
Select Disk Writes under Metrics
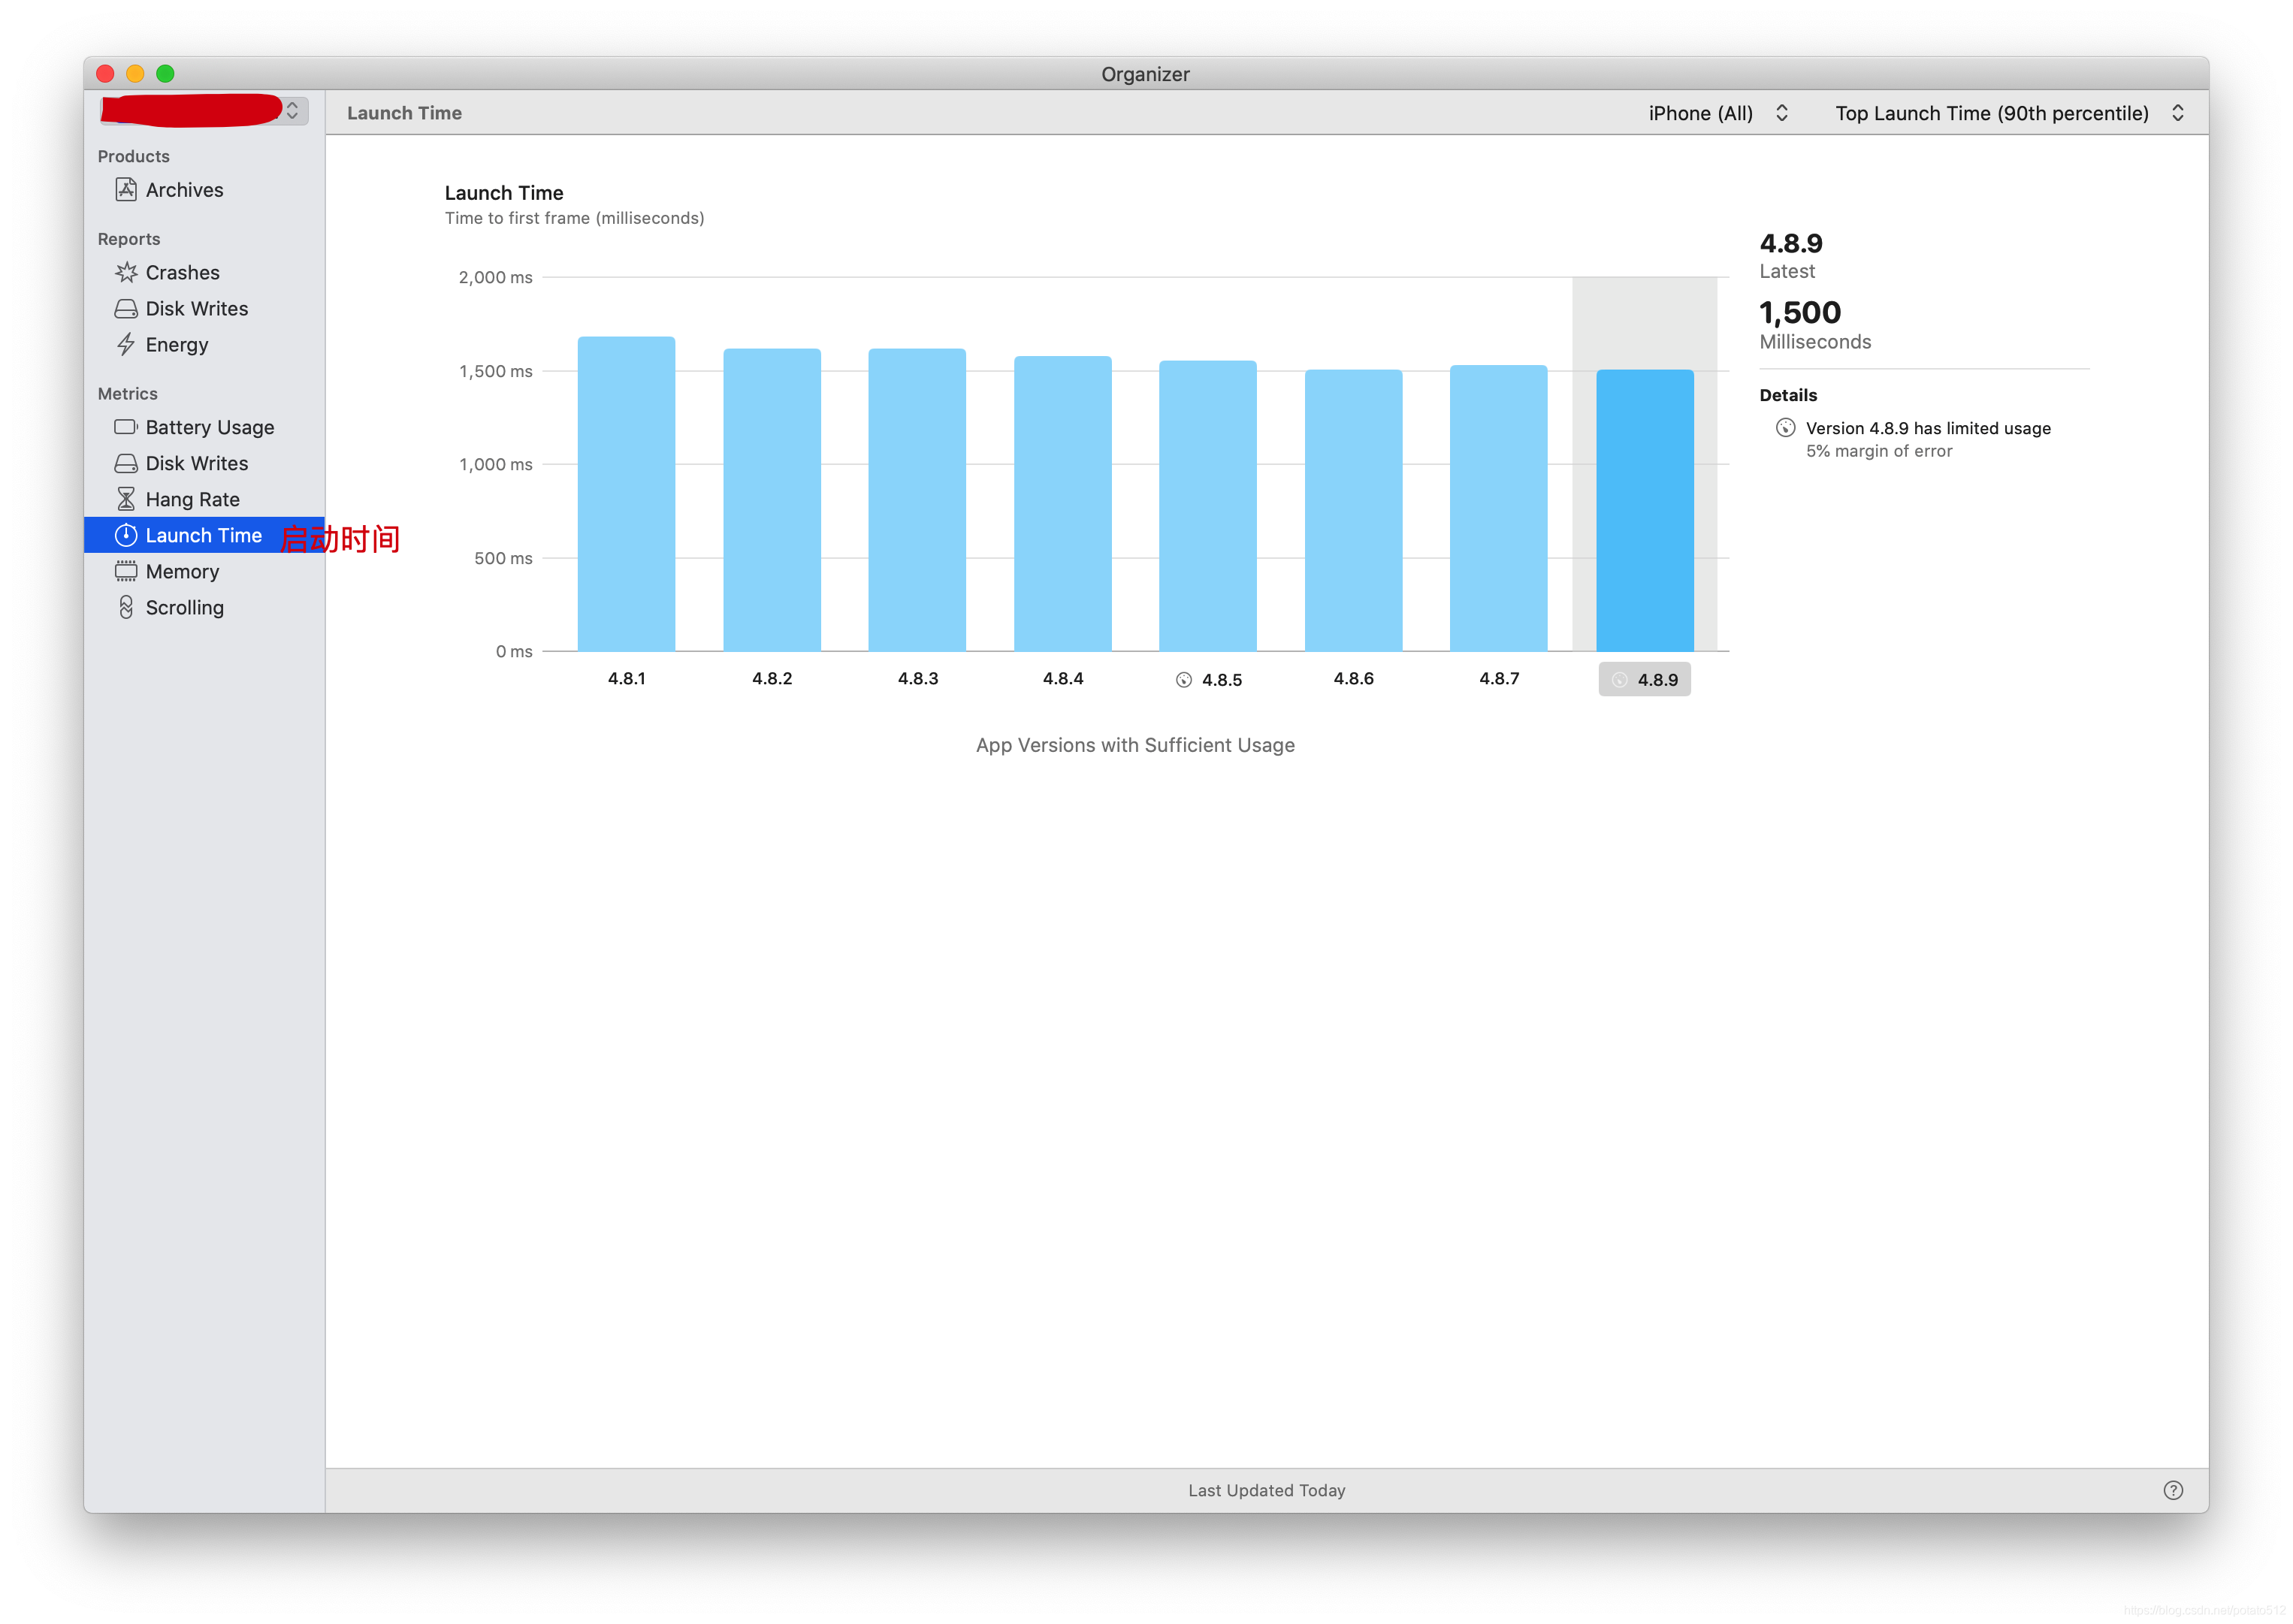pos(196,463)
